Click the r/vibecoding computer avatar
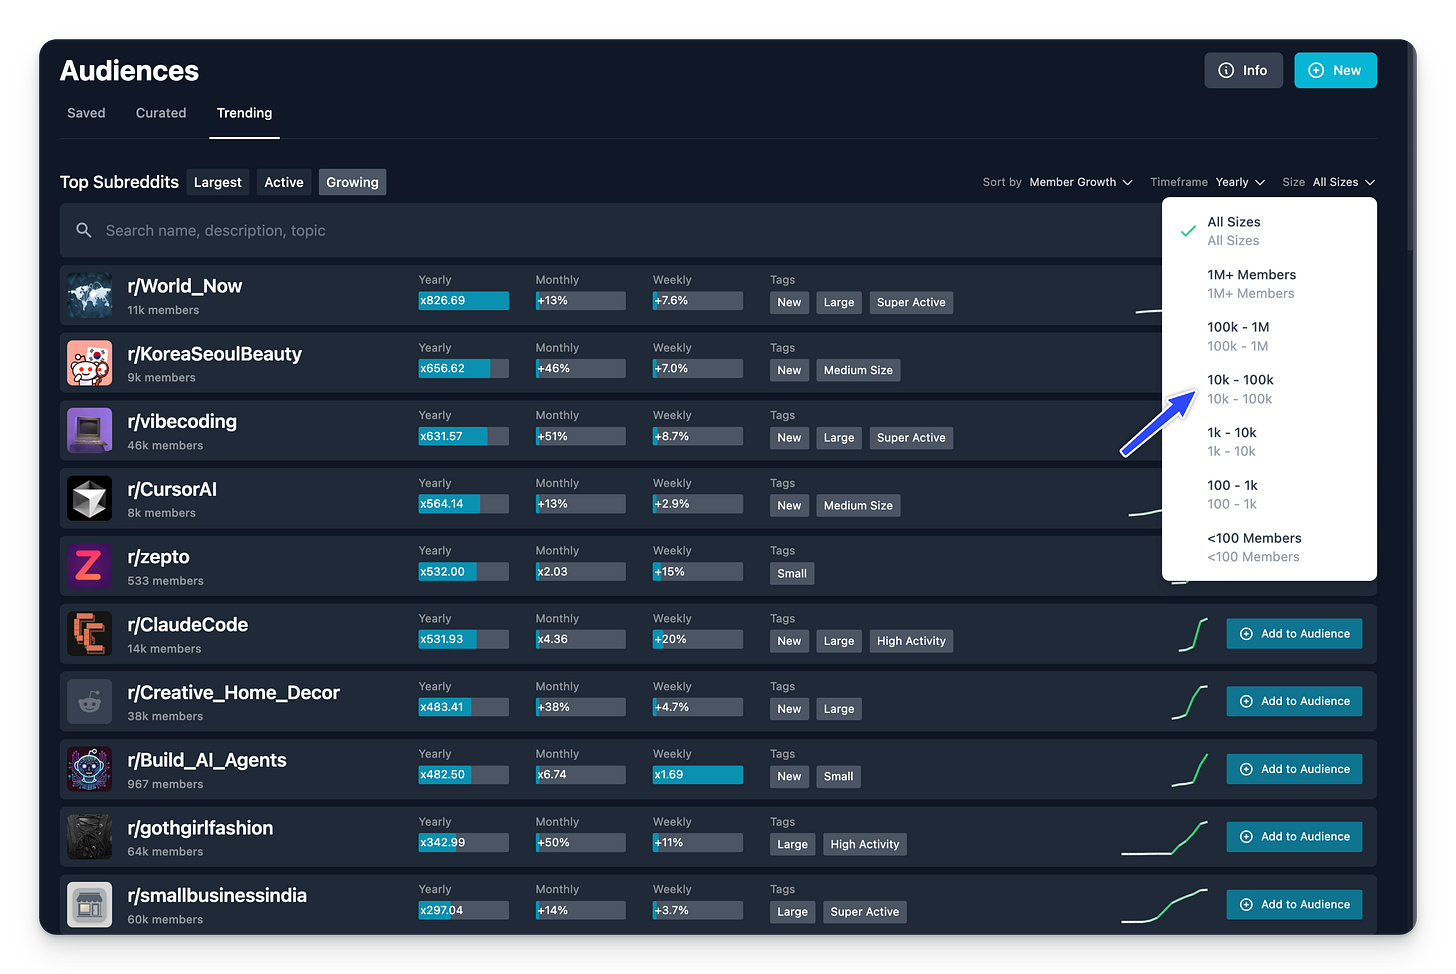1456x974 pixels. click(x=89, y=430)
